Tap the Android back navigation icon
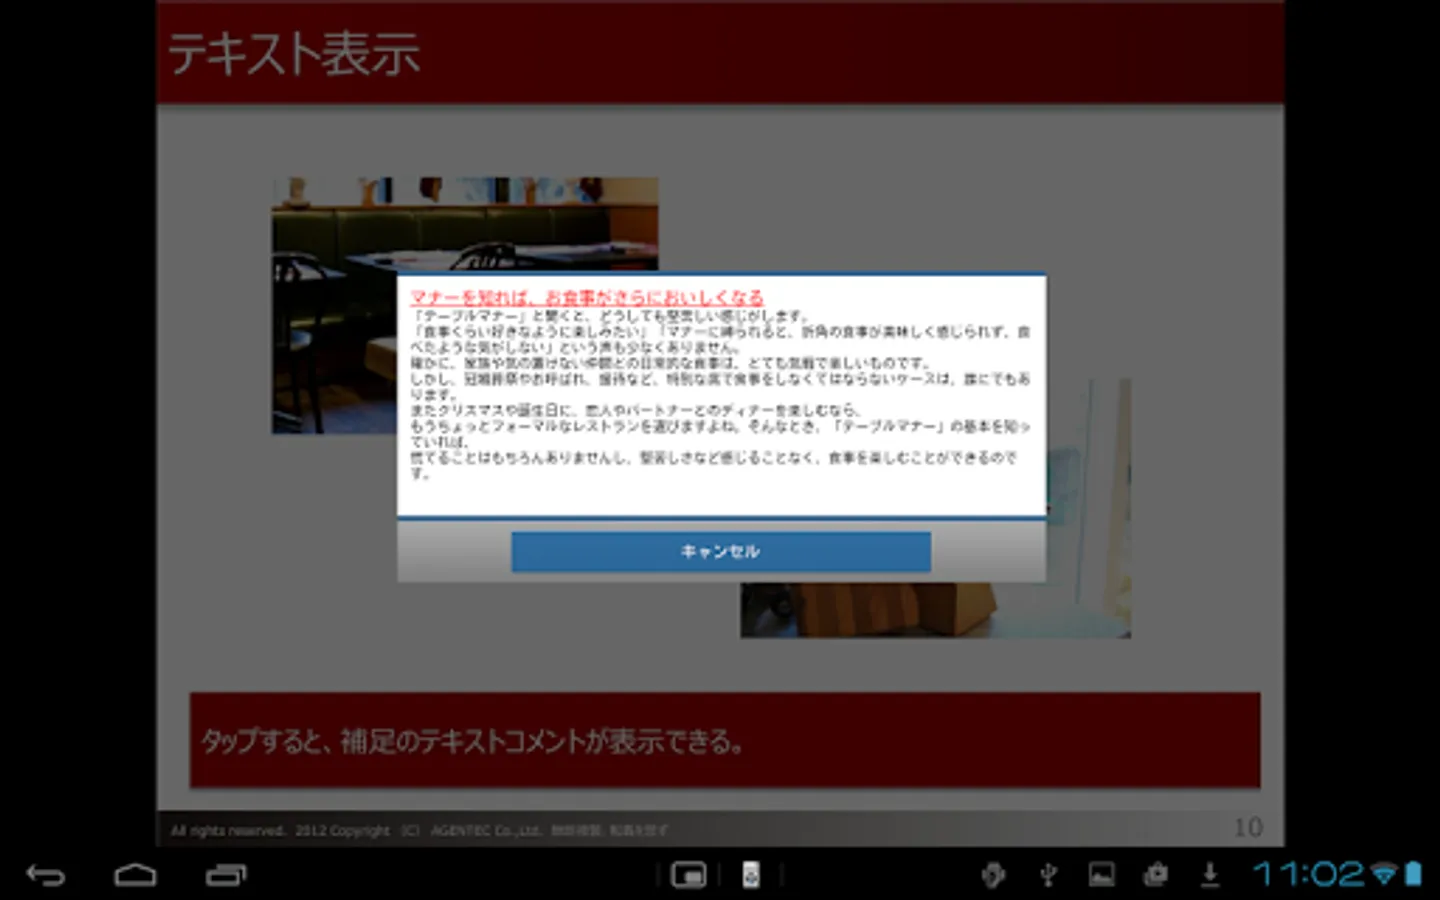This screenshot has width=1440, height=900. tap(45, 875)
